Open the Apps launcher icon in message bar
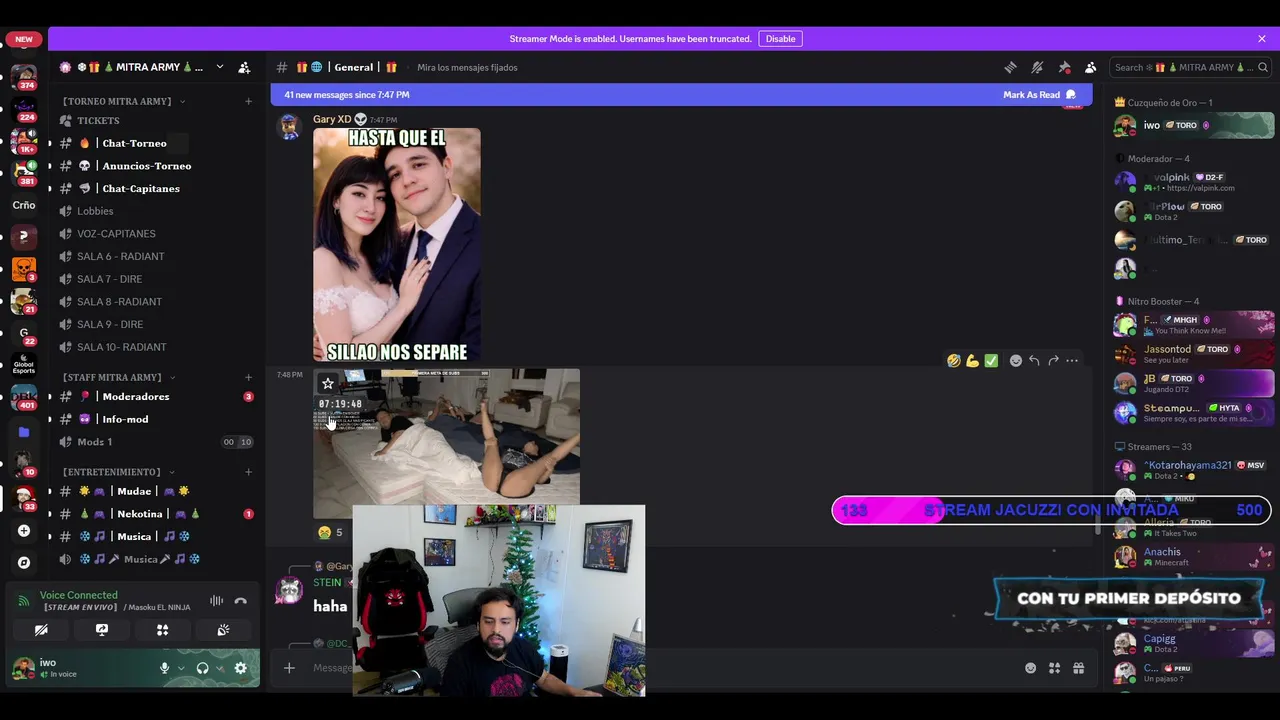The image size is (1280, 720). [1054, 668]
